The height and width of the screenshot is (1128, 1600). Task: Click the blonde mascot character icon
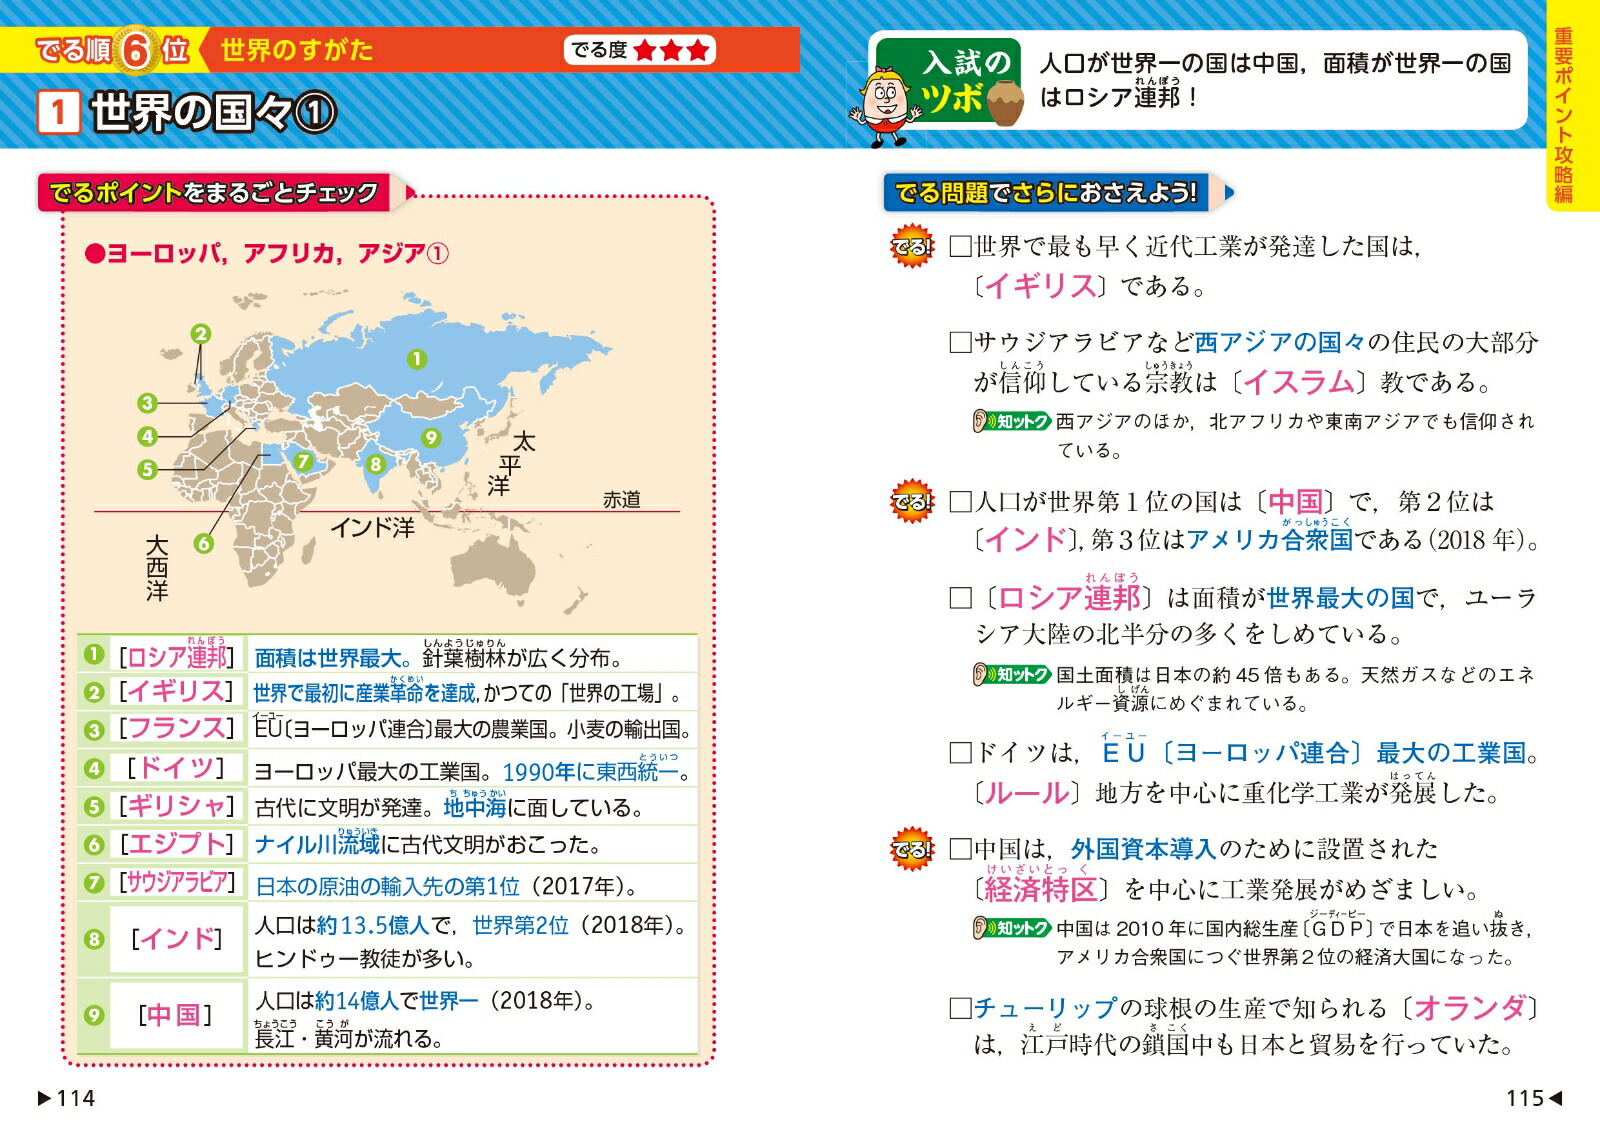tap(885, 98)
